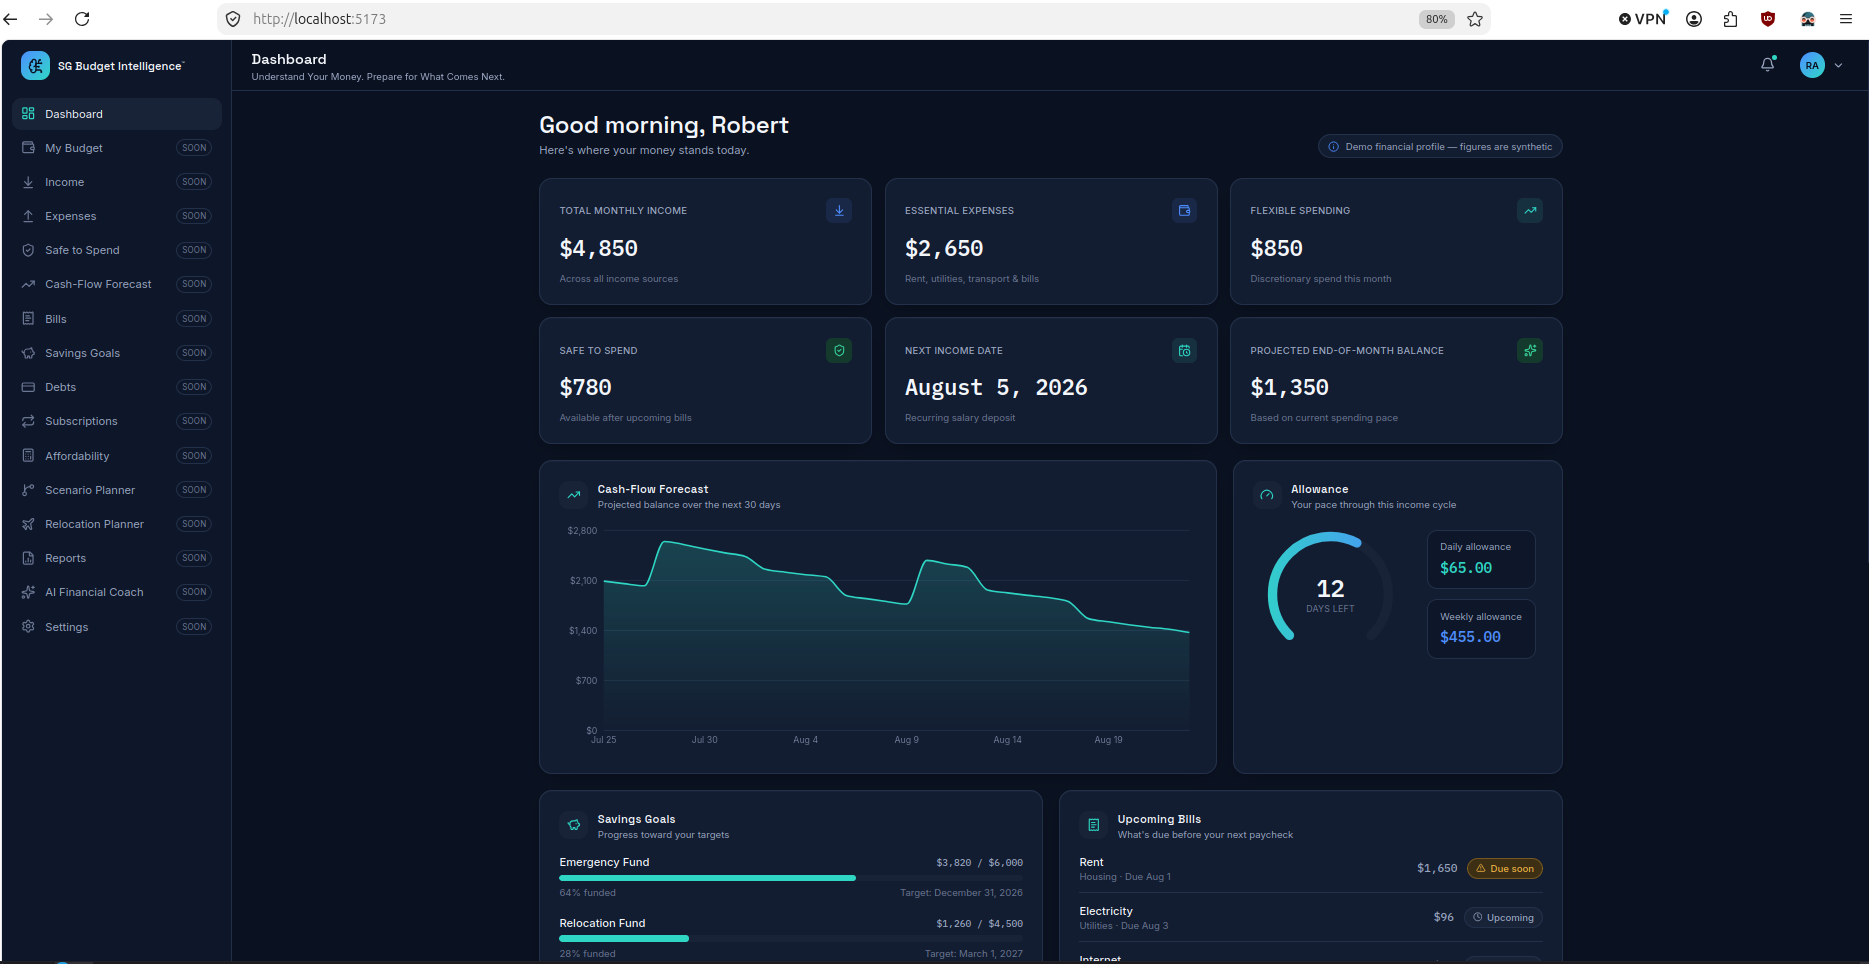Click the Emergency Fund progress bar
Viewport: 1869px width, 964px height.
pyautogui.click(x=791, y=878)
